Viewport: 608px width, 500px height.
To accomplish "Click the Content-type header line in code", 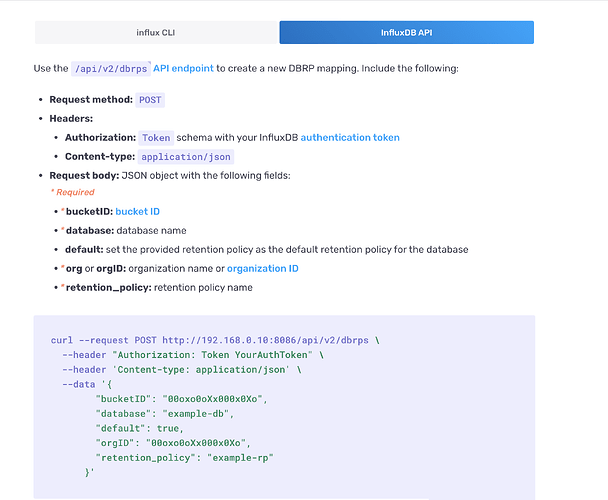I will point(181,370).
